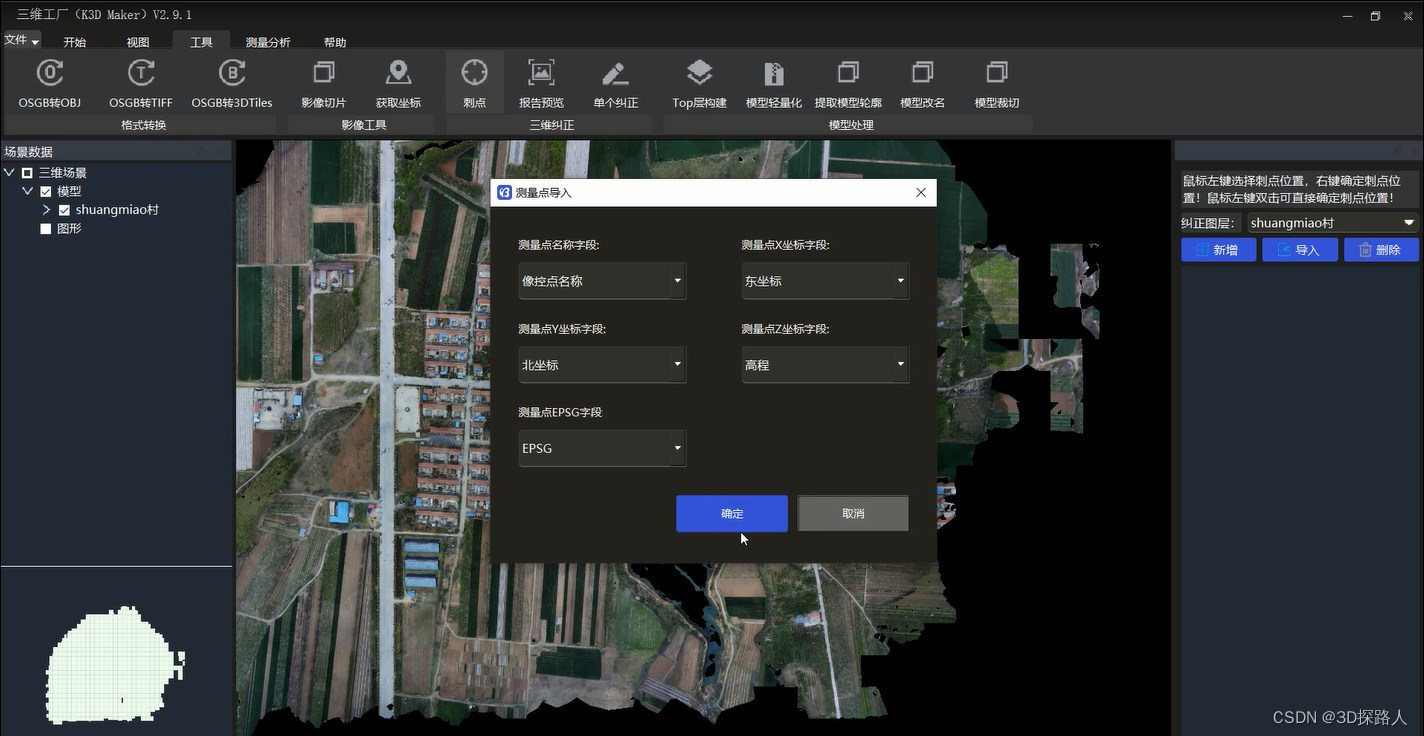Open the OSGB转OBJ converter tool
Image resolution: width=1424 pixels, height=736 pixels.
[49, 83]
